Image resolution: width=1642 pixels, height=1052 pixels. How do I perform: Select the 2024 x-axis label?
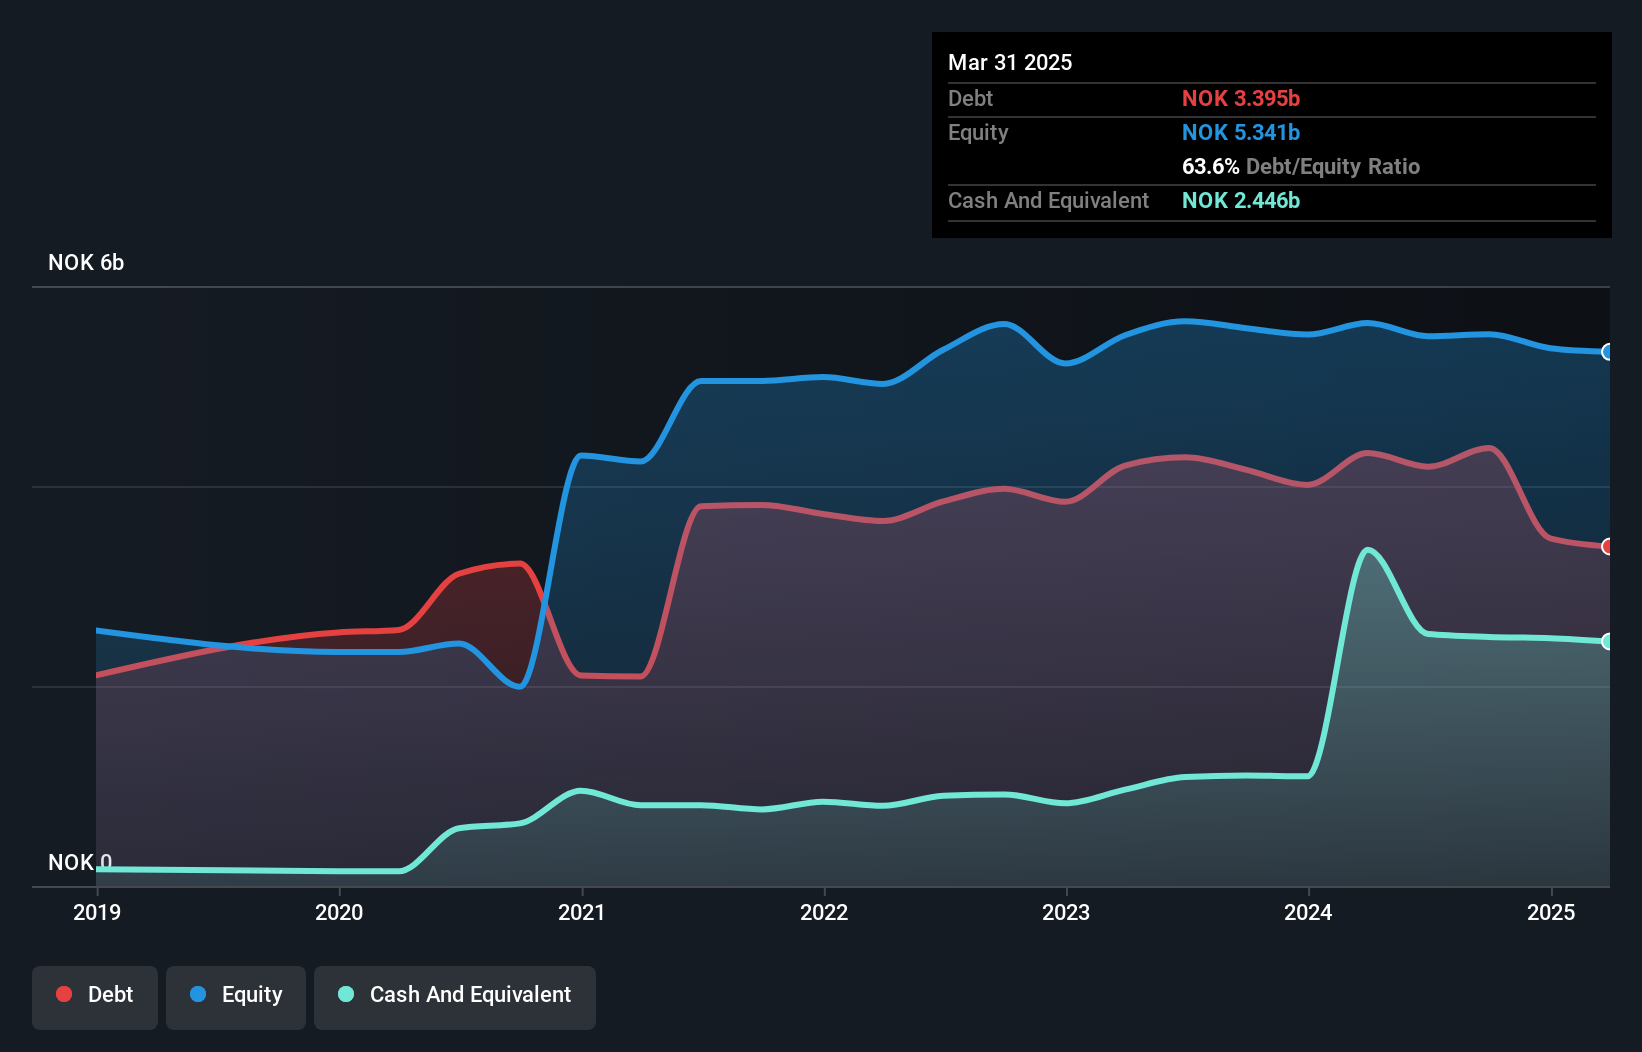coord(1308,912)
